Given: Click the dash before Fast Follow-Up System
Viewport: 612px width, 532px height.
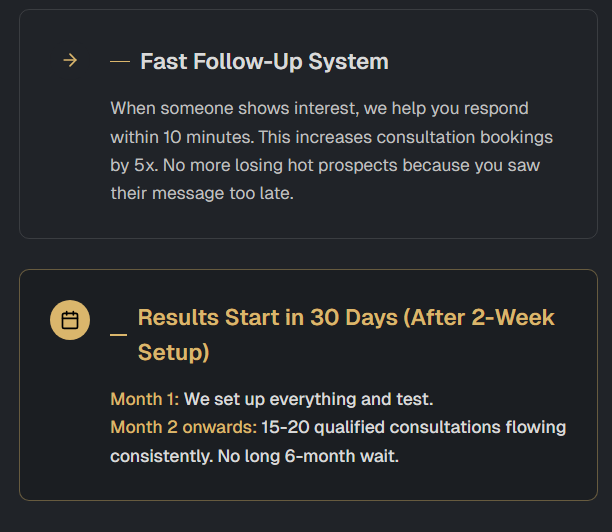Looking at the screenshot, I should coord(120,62).
